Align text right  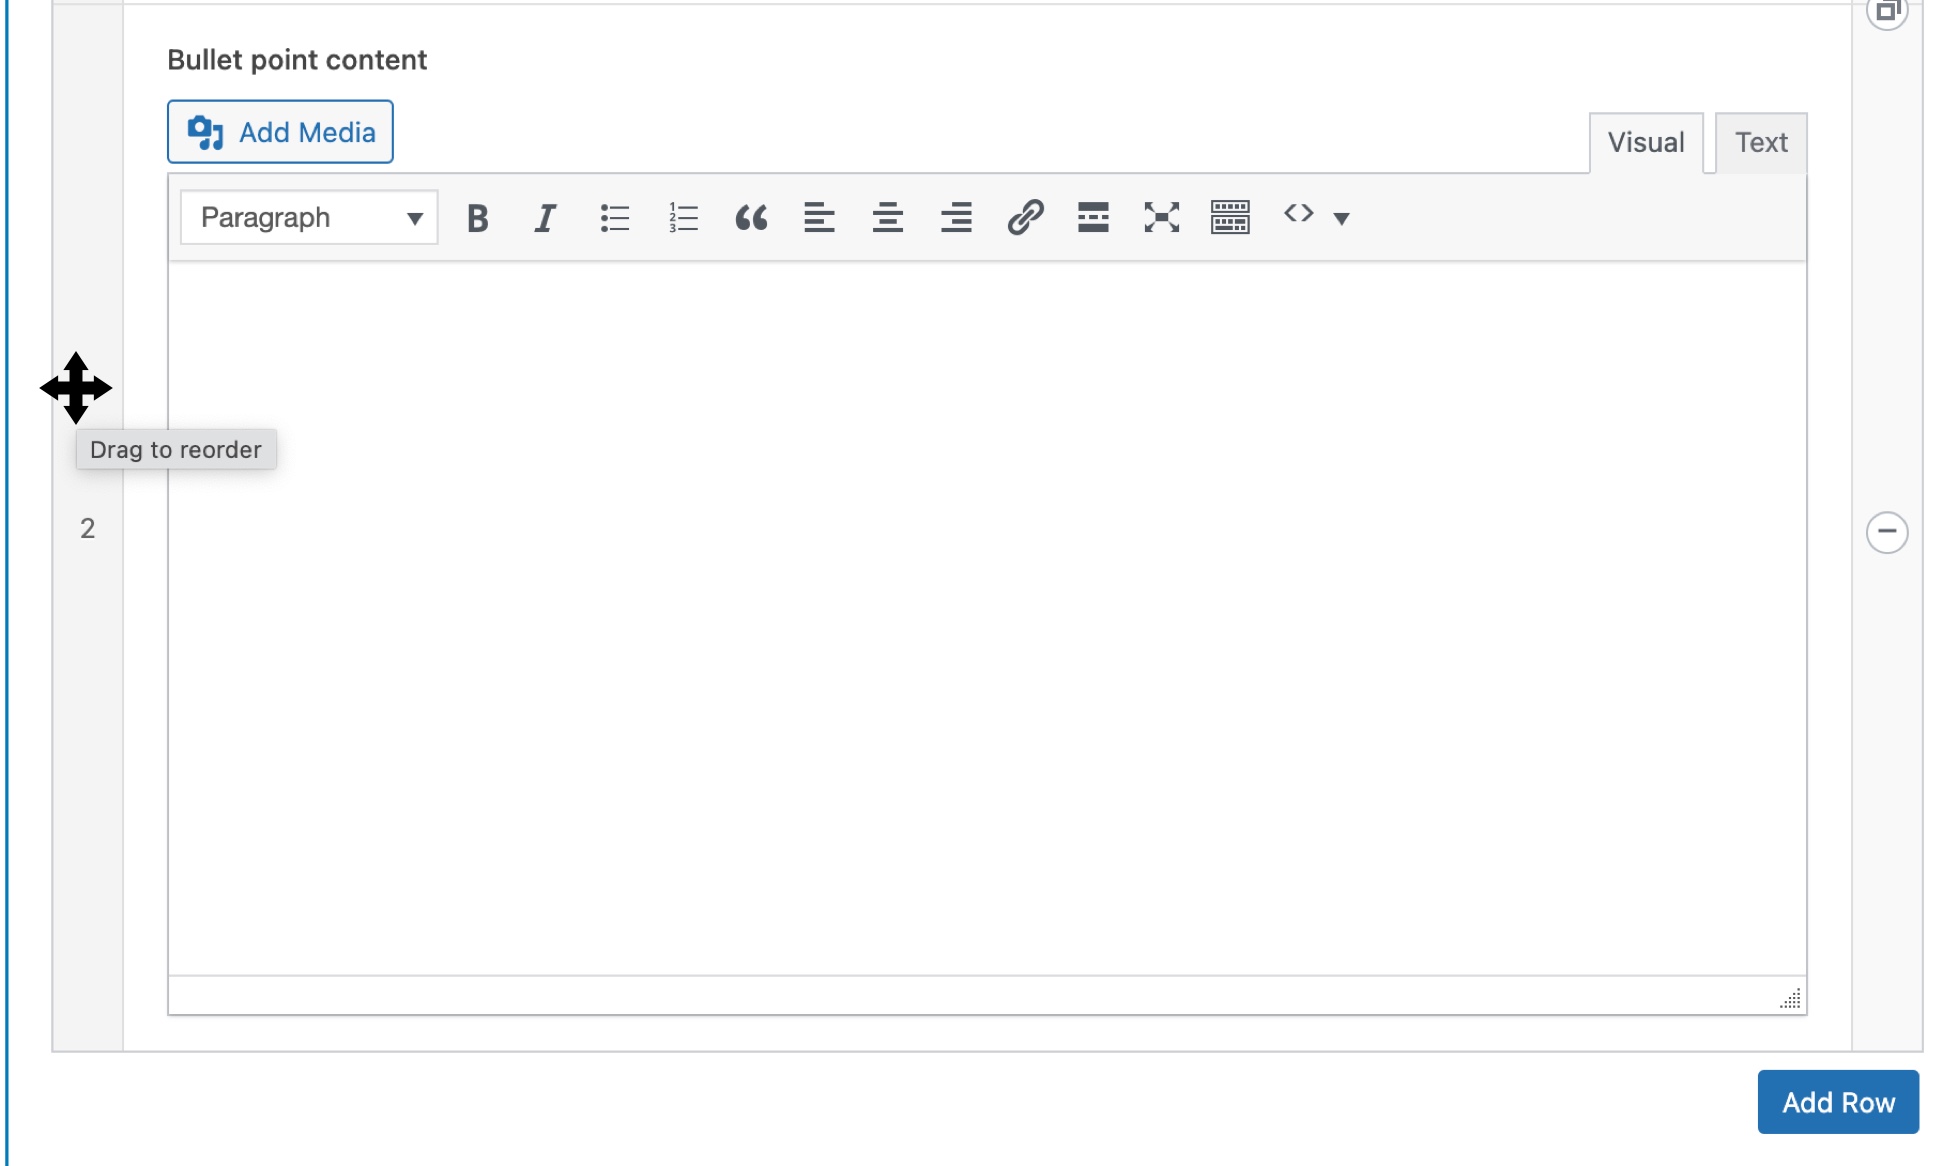point(956,217)
